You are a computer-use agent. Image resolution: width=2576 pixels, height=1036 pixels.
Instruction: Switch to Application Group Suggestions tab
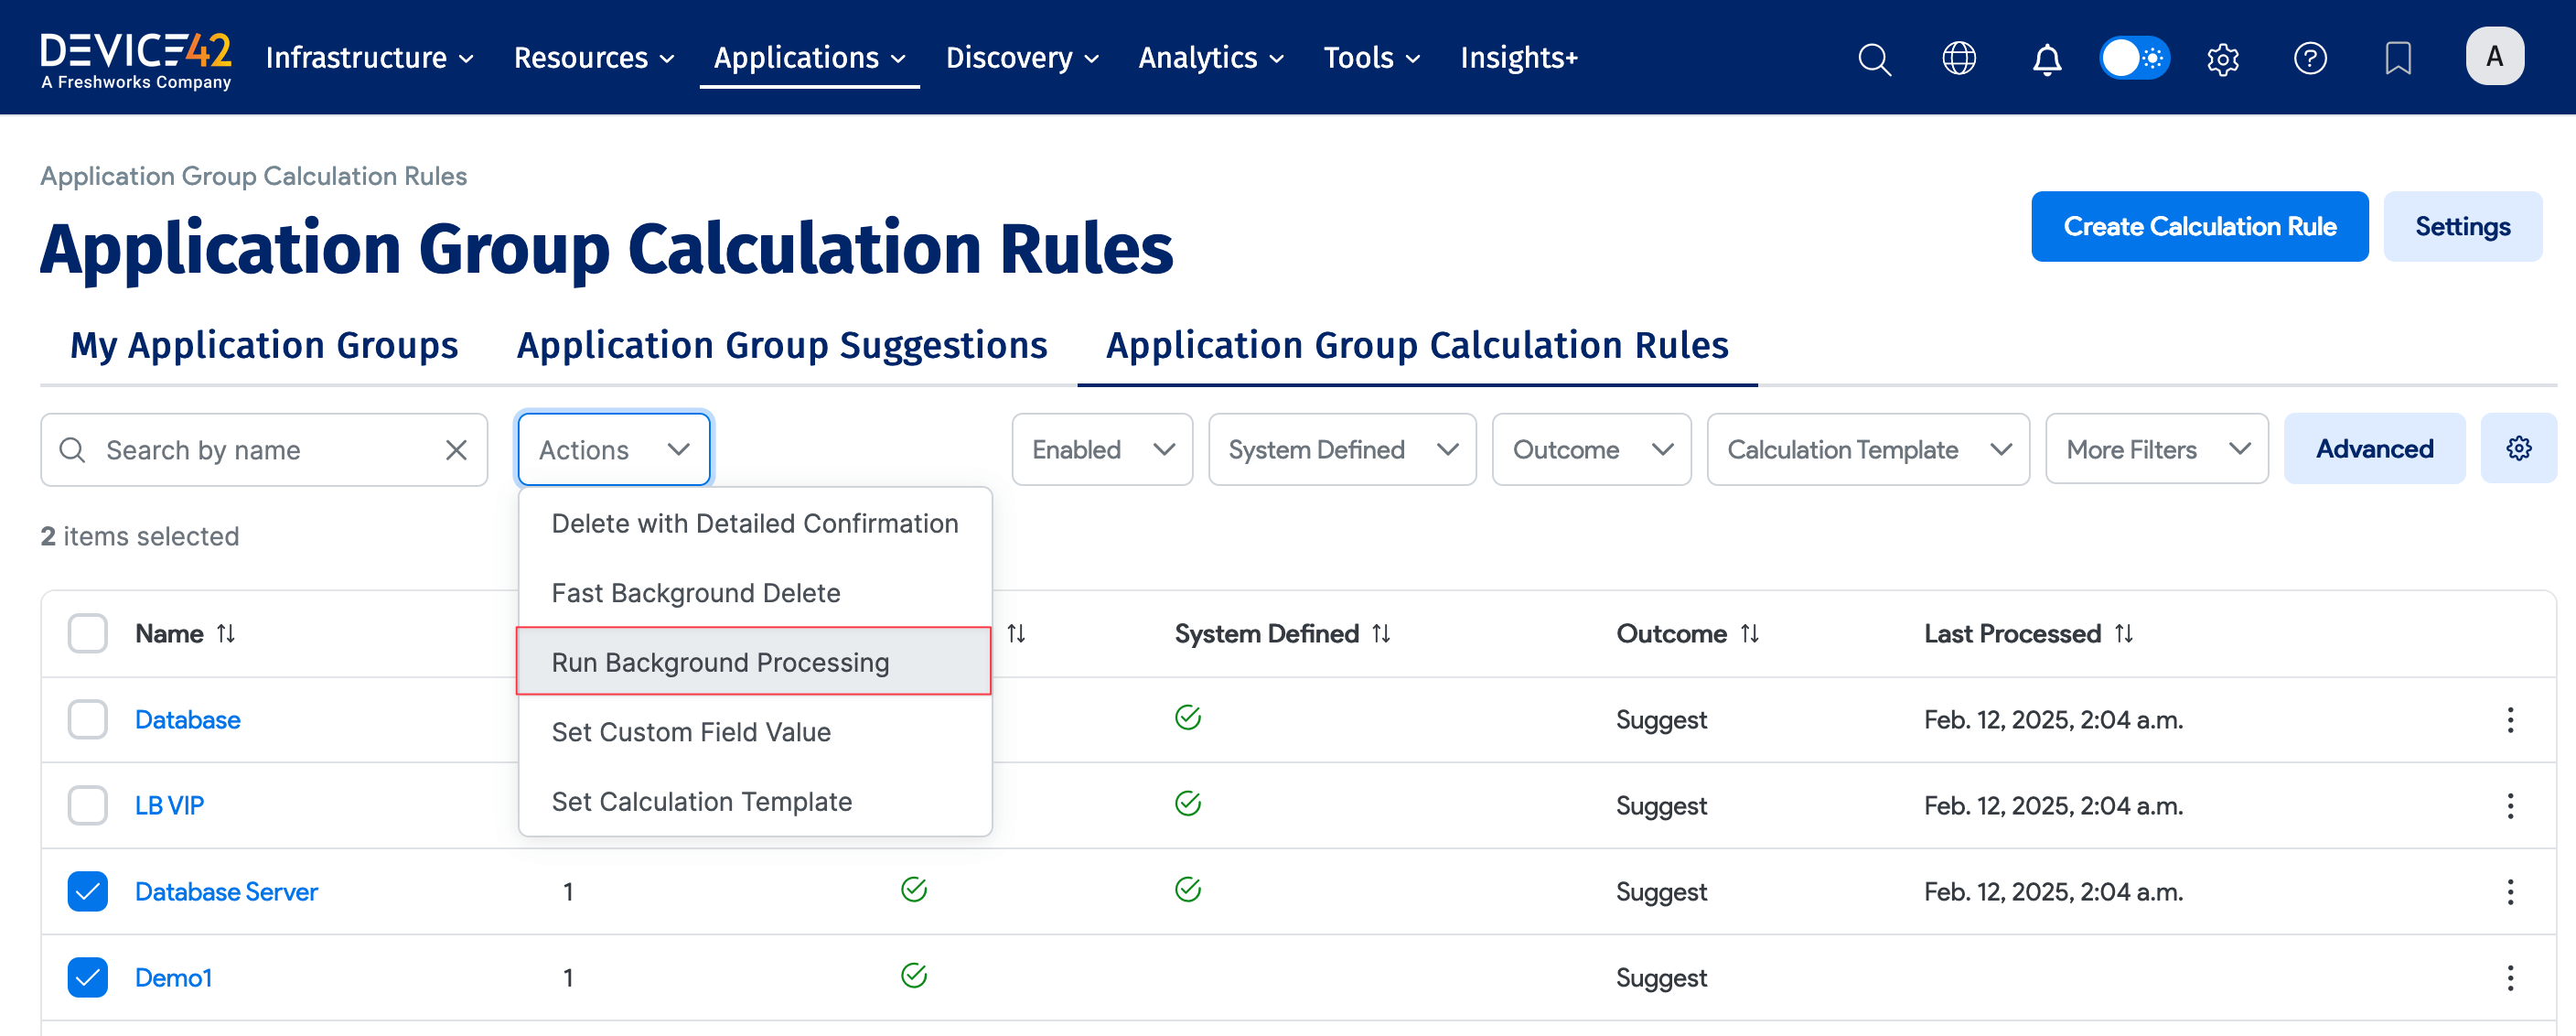tap(781, 345)
